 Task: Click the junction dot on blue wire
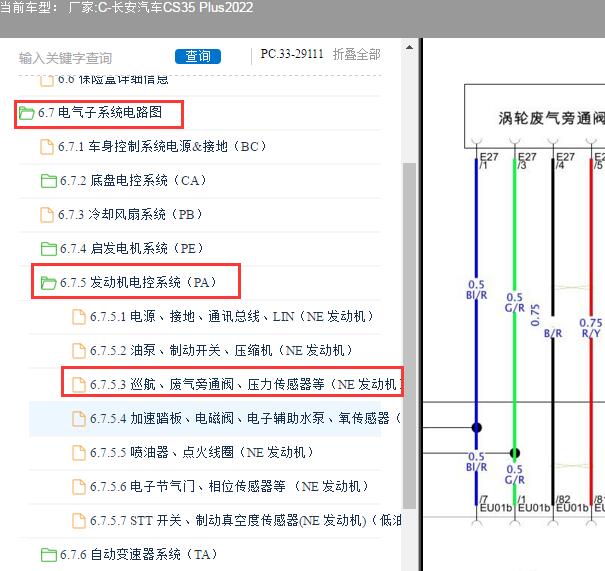pyautogui.click(x=477, y=427)
